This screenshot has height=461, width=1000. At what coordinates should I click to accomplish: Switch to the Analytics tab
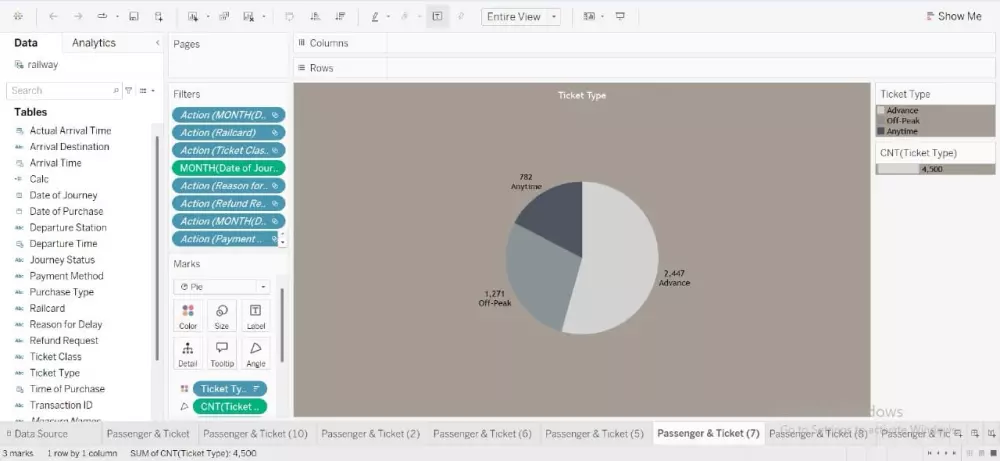tap(94, 43)
